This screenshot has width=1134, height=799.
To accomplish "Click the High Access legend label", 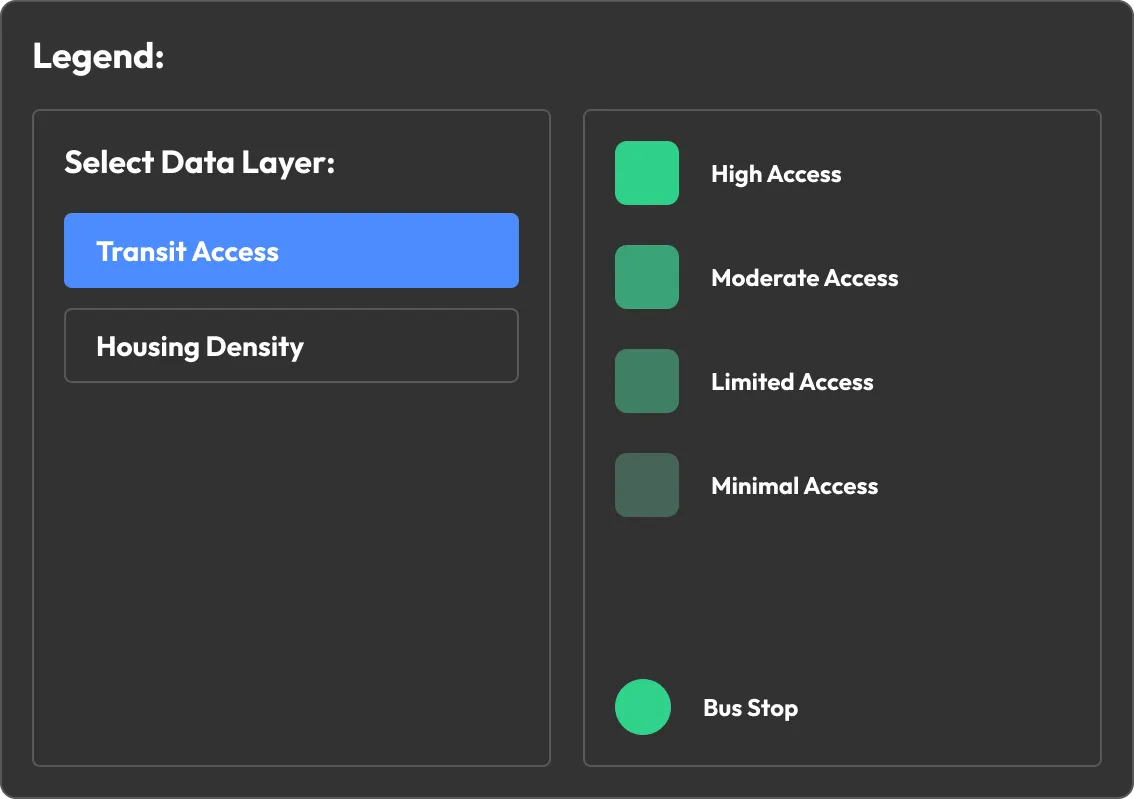I will click(x=776, y=174).
